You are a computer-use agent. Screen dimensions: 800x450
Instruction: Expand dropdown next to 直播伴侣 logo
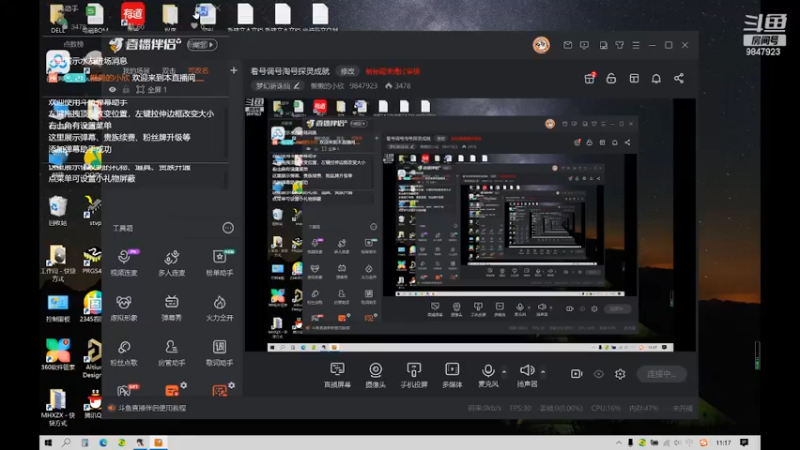pyautogui.click(x=202, y=45)
